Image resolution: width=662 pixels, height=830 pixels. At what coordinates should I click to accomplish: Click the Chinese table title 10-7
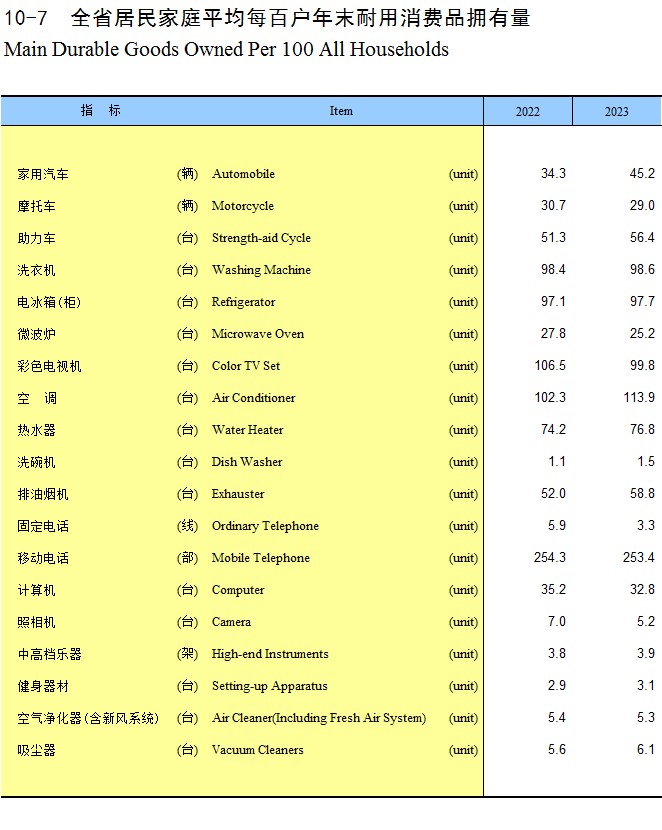(267, 18)
